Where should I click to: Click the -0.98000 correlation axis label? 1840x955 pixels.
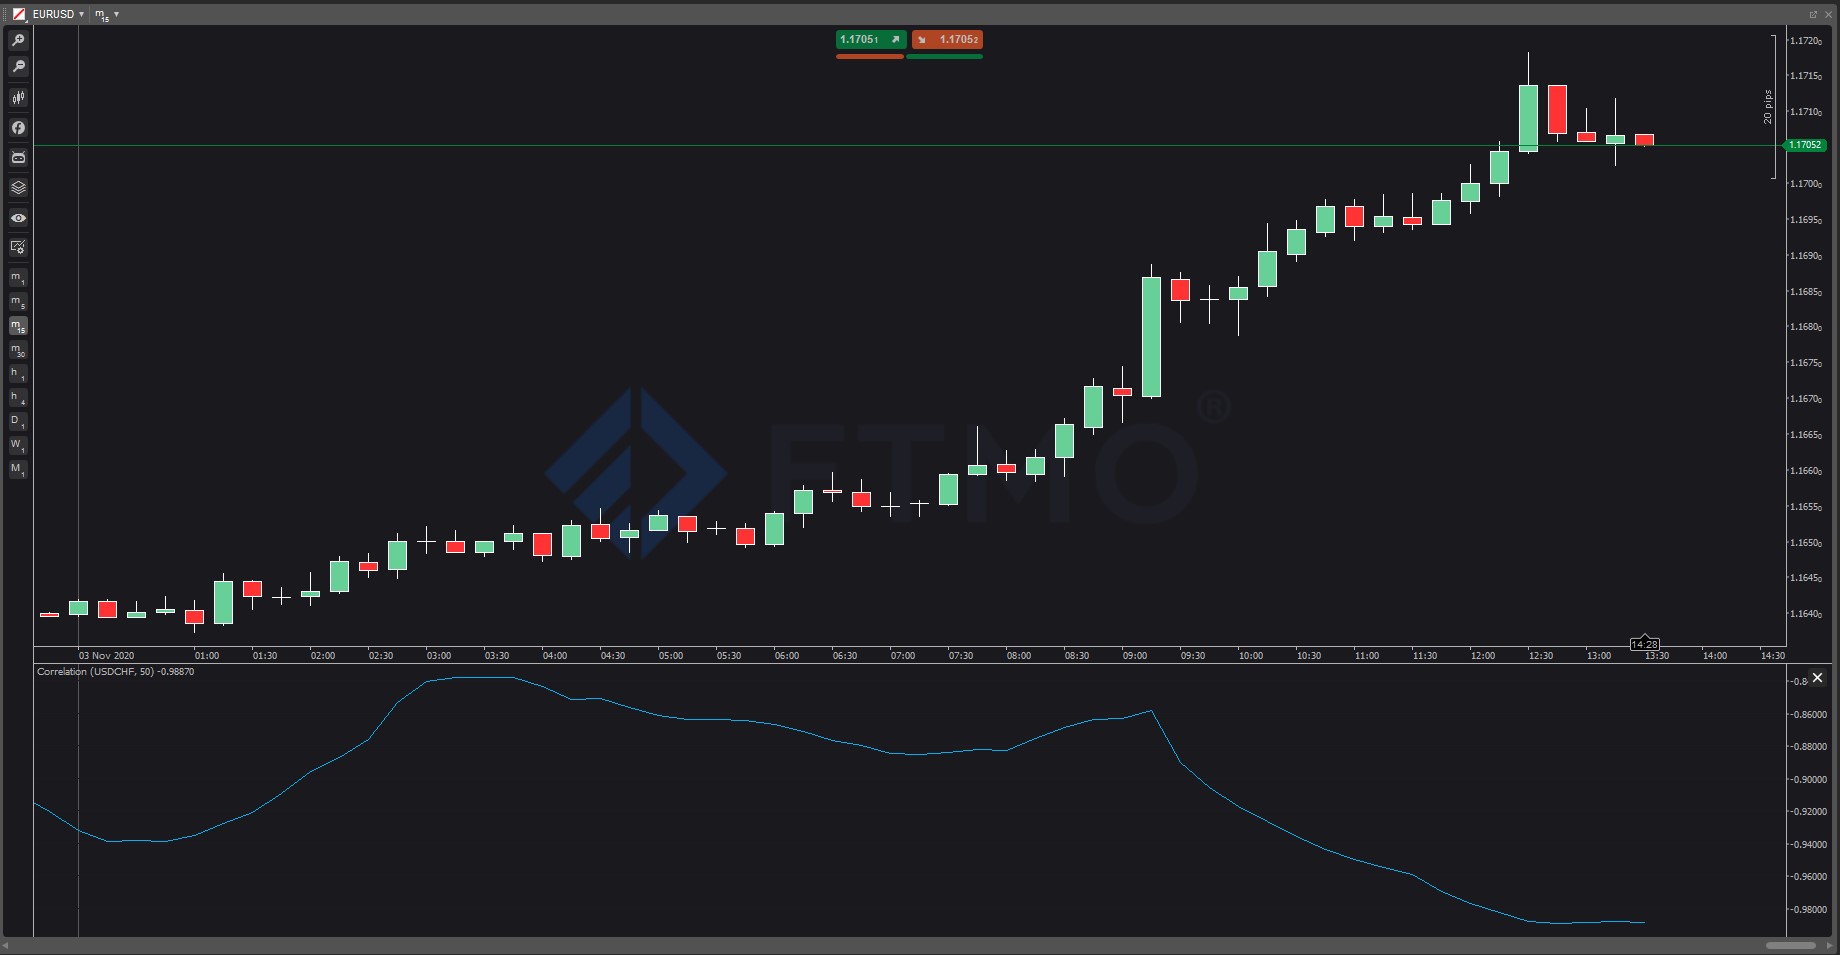coord(1808,910)
